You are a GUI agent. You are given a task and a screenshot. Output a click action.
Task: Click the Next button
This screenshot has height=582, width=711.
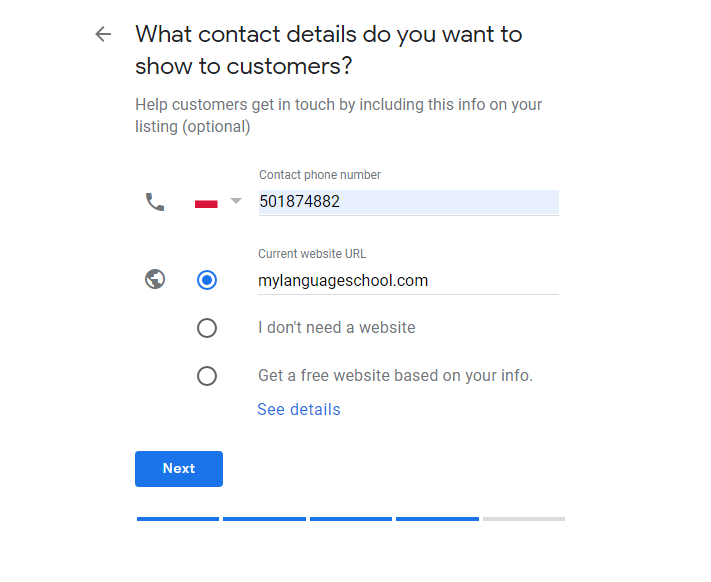pos(179,469)
